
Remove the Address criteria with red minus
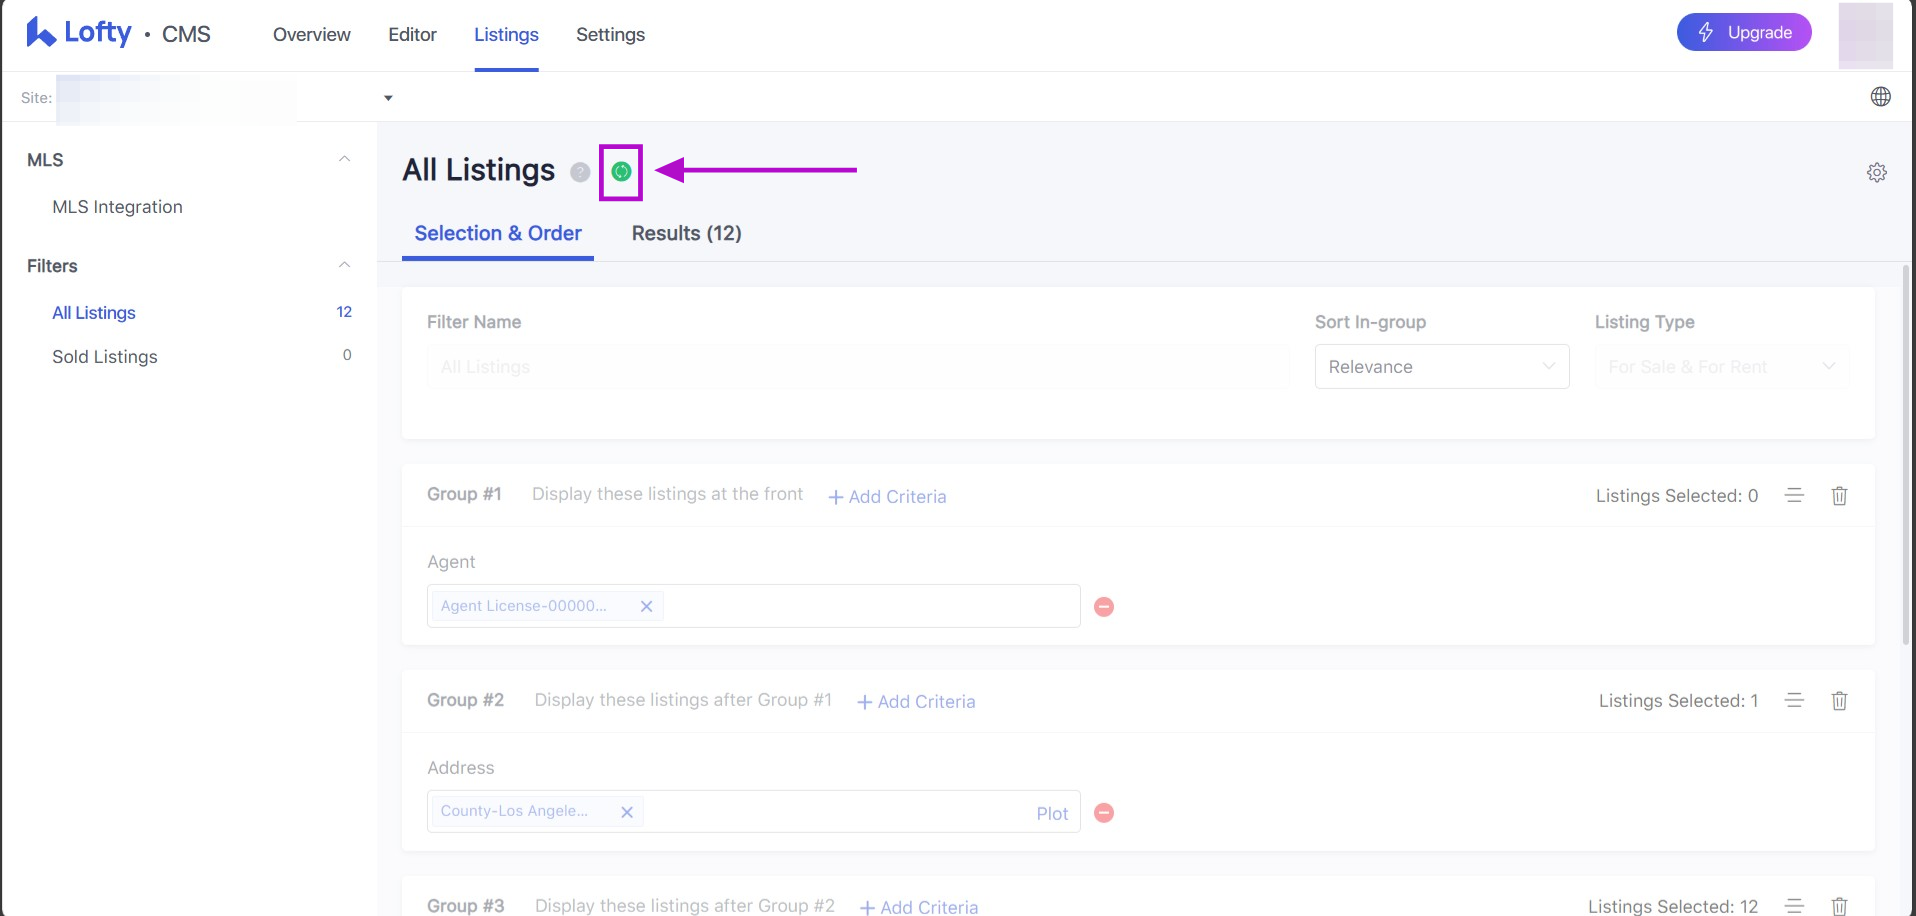1104,813
